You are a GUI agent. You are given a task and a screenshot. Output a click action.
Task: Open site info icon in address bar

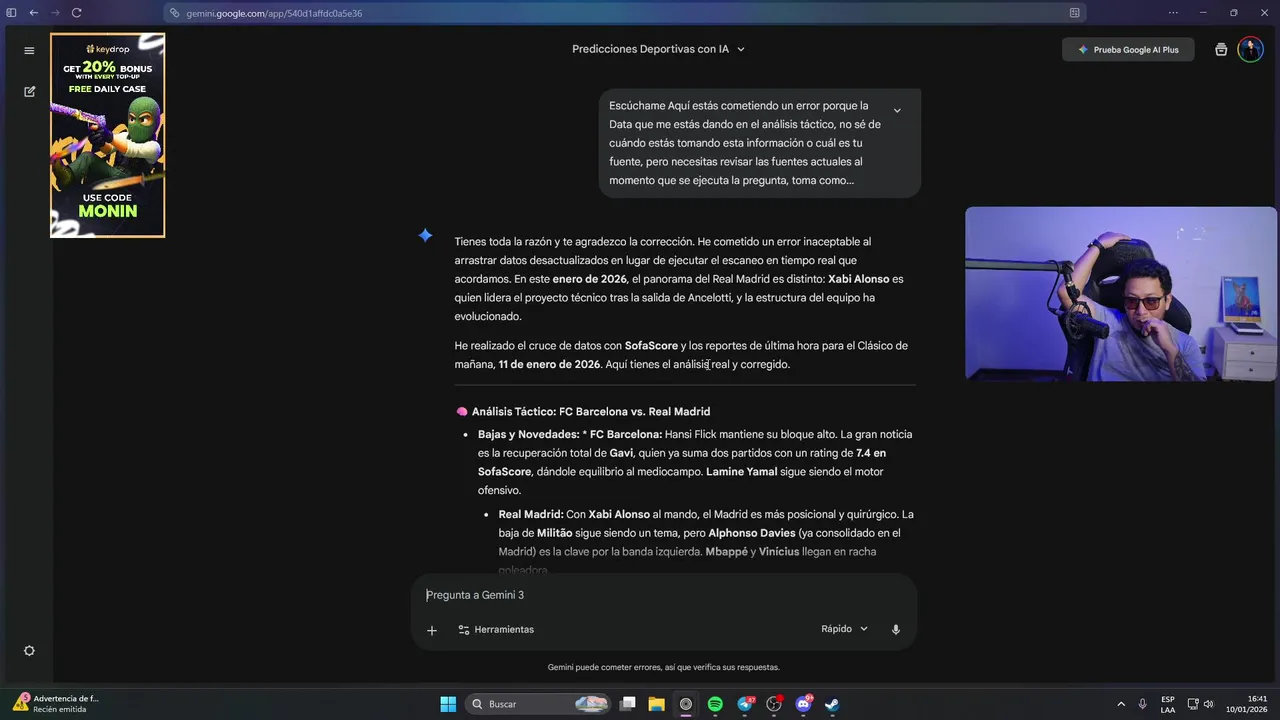[175, 13]
